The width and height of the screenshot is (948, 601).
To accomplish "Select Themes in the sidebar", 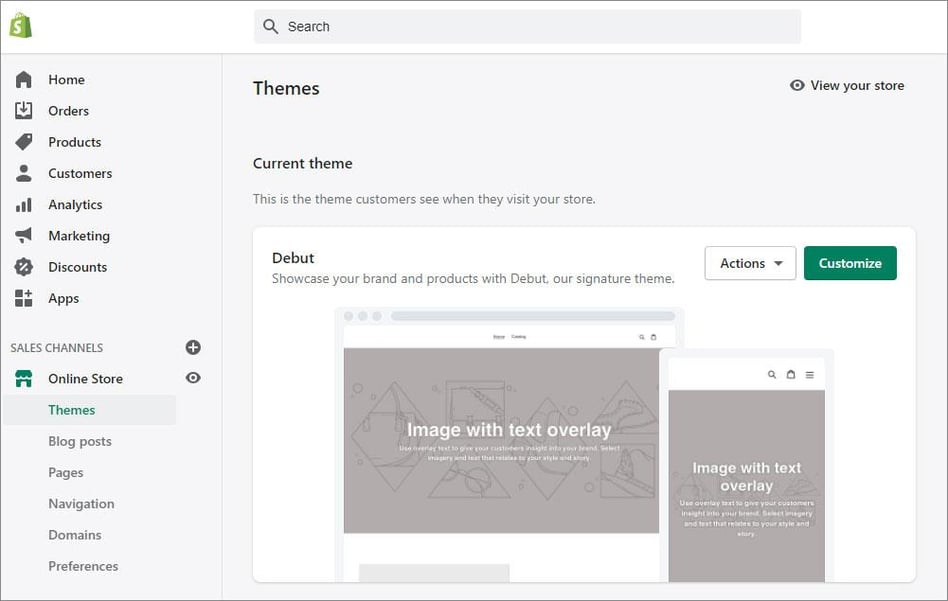I will pyautogui.click(x=71, y=410).
